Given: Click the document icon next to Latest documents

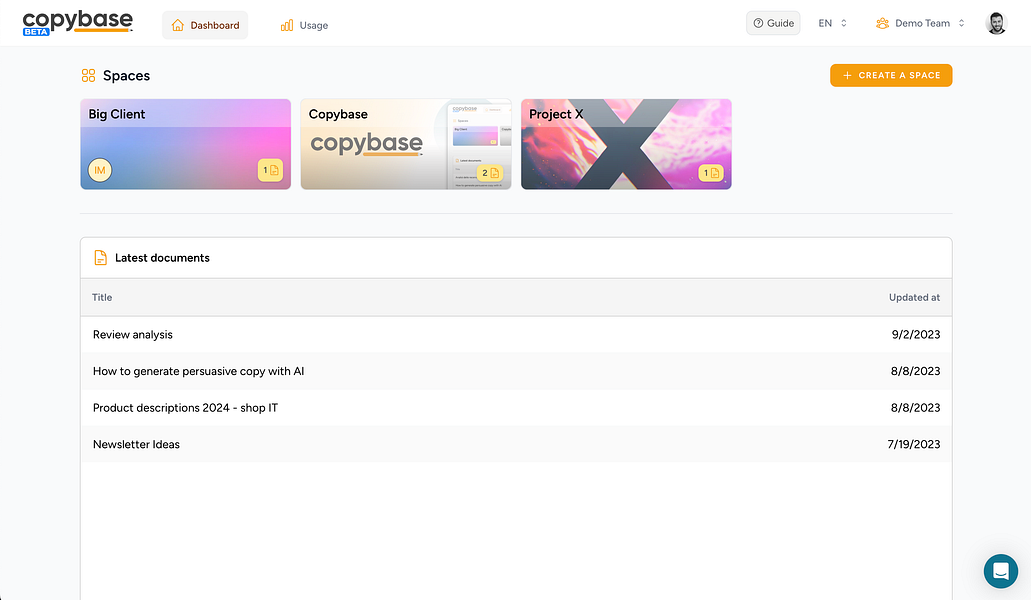Looking at the screenshot, I should [100, 257].
